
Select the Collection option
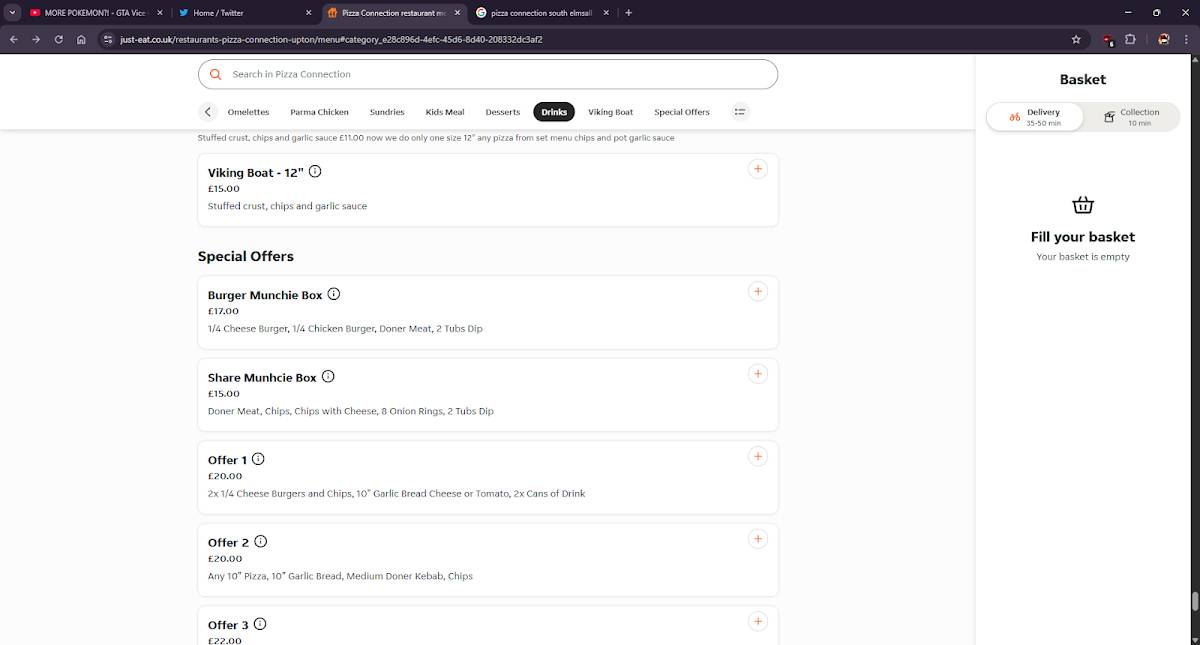click(1131, 117)
